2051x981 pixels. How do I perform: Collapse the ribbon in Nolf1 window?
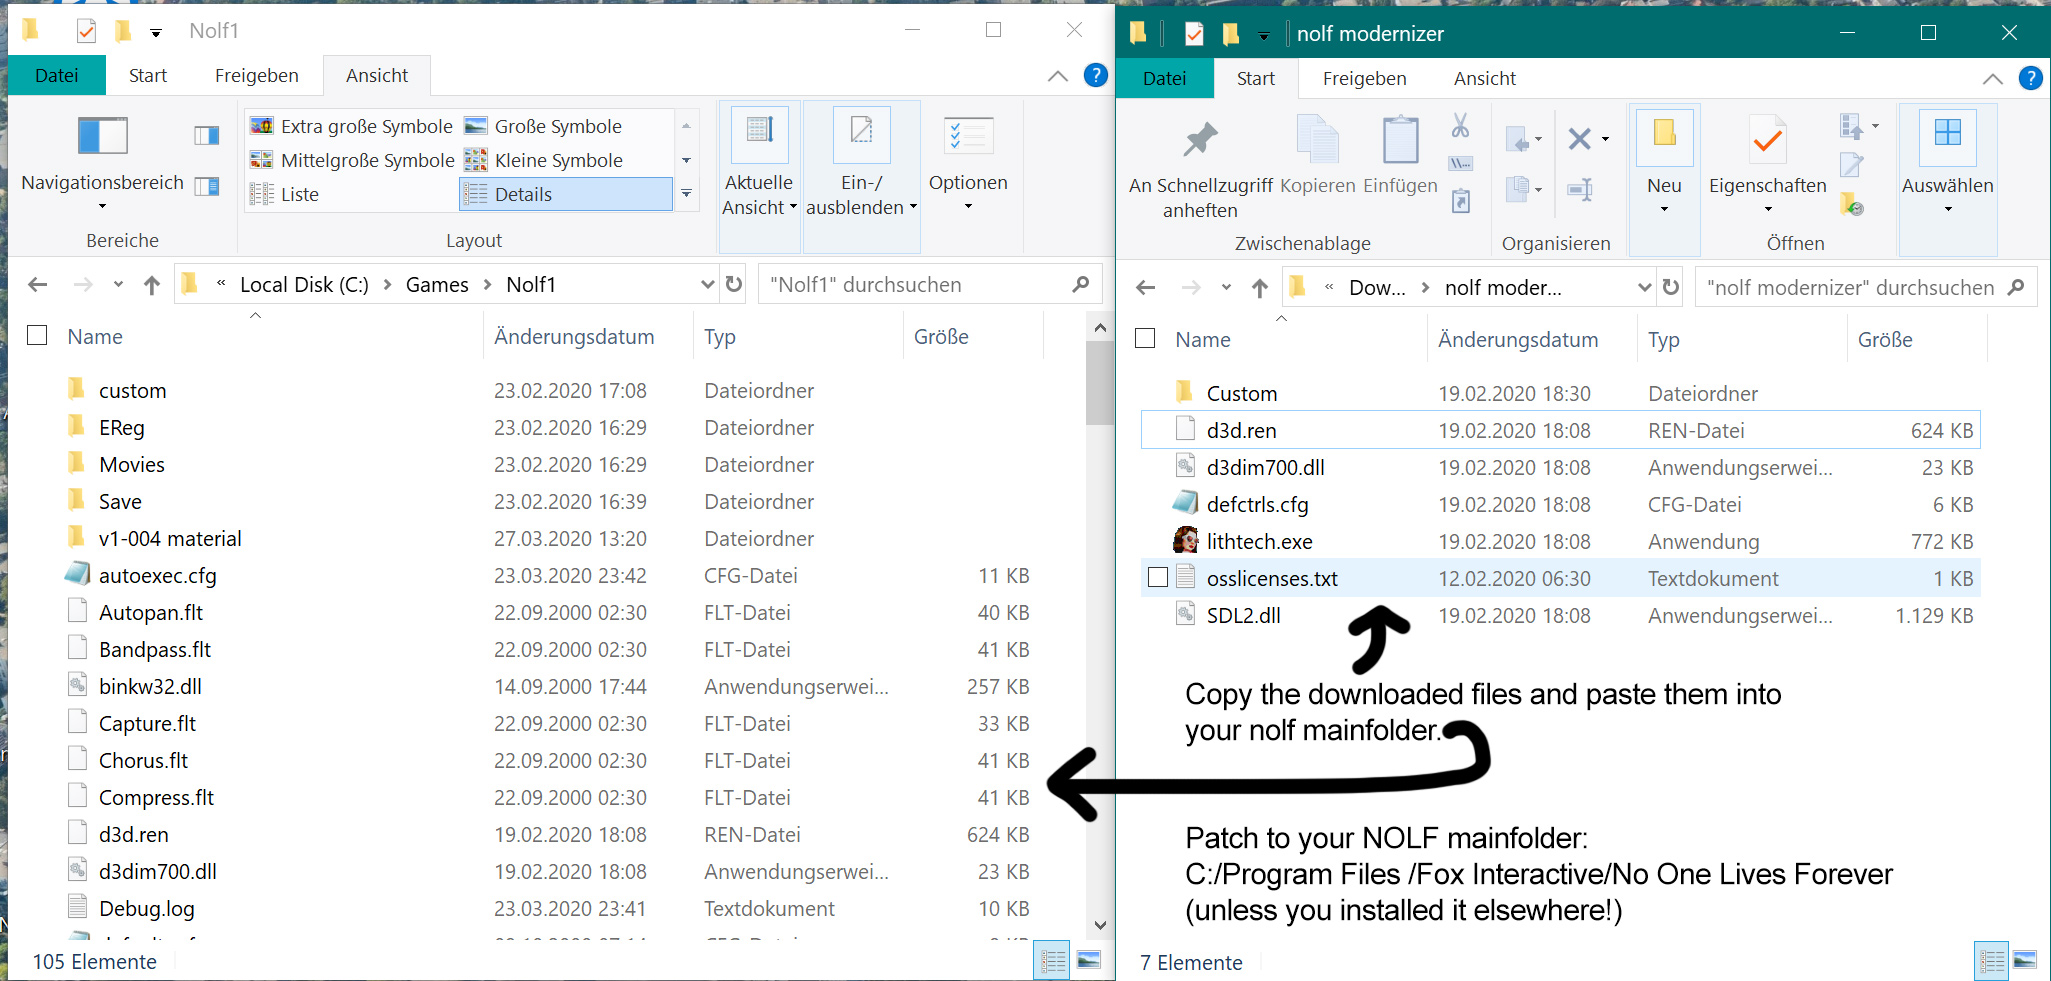click(x=1058, y=76)
